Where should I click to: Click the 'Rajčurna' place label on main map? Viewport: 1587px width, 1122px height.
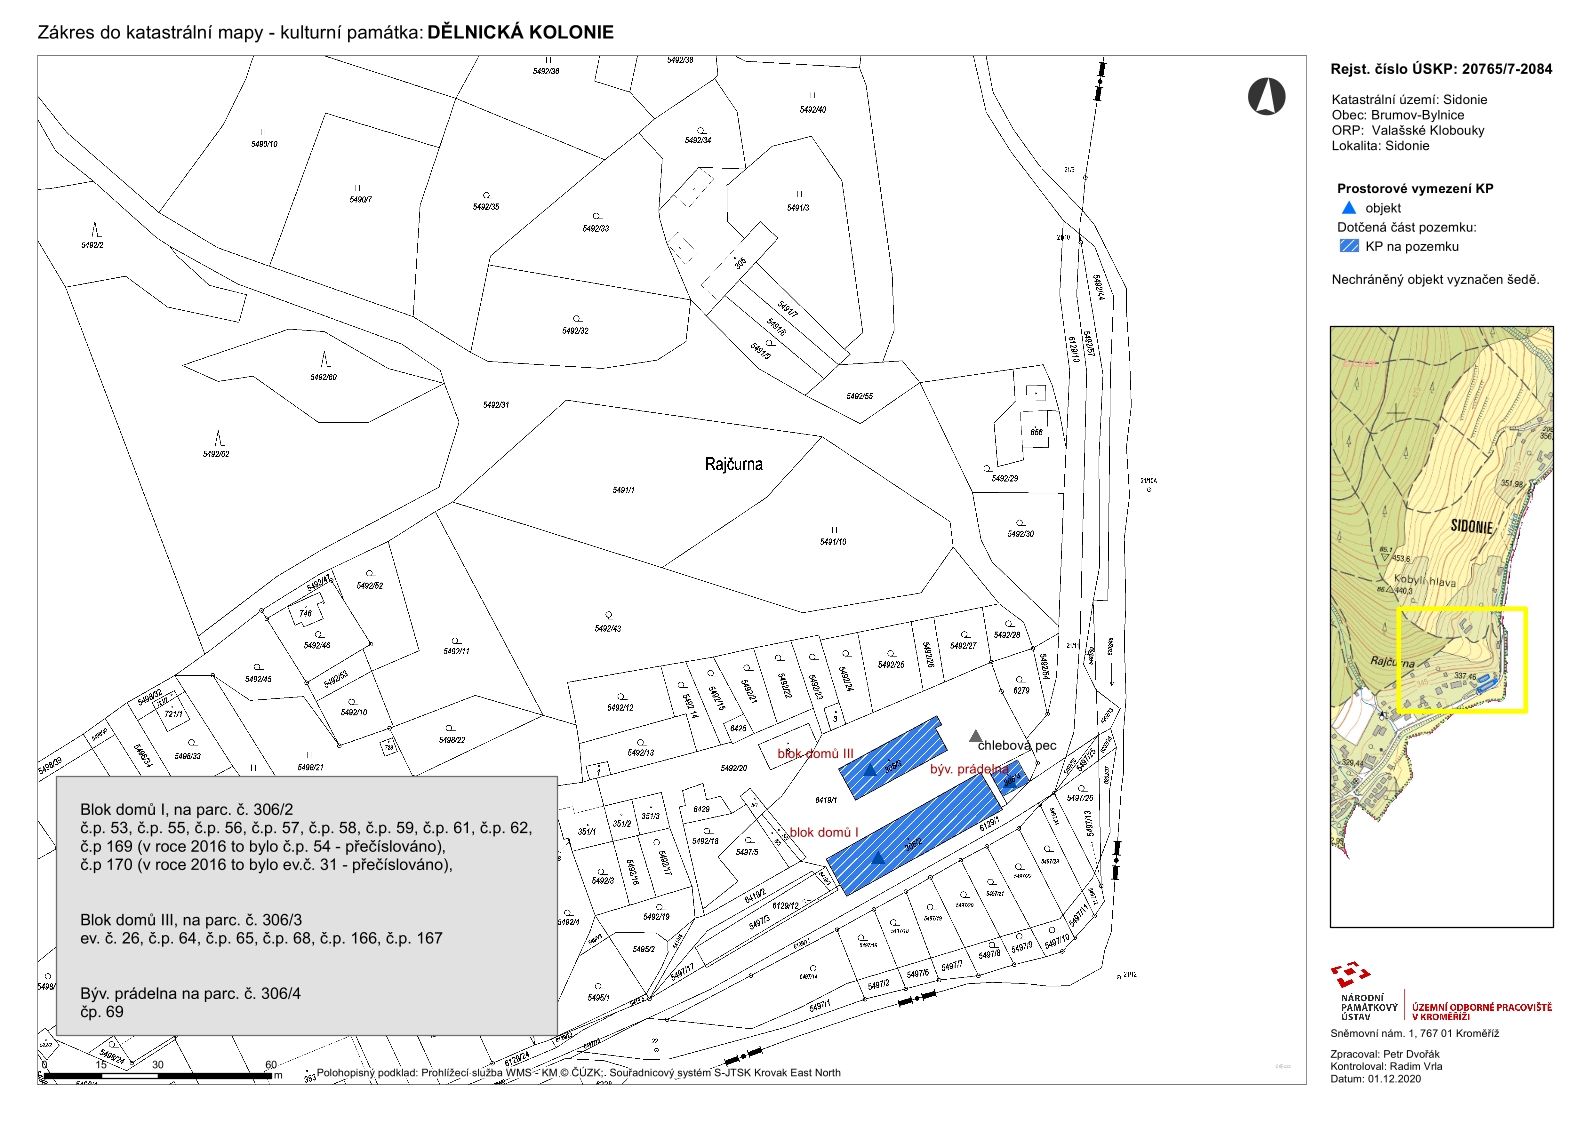point(733,464)
